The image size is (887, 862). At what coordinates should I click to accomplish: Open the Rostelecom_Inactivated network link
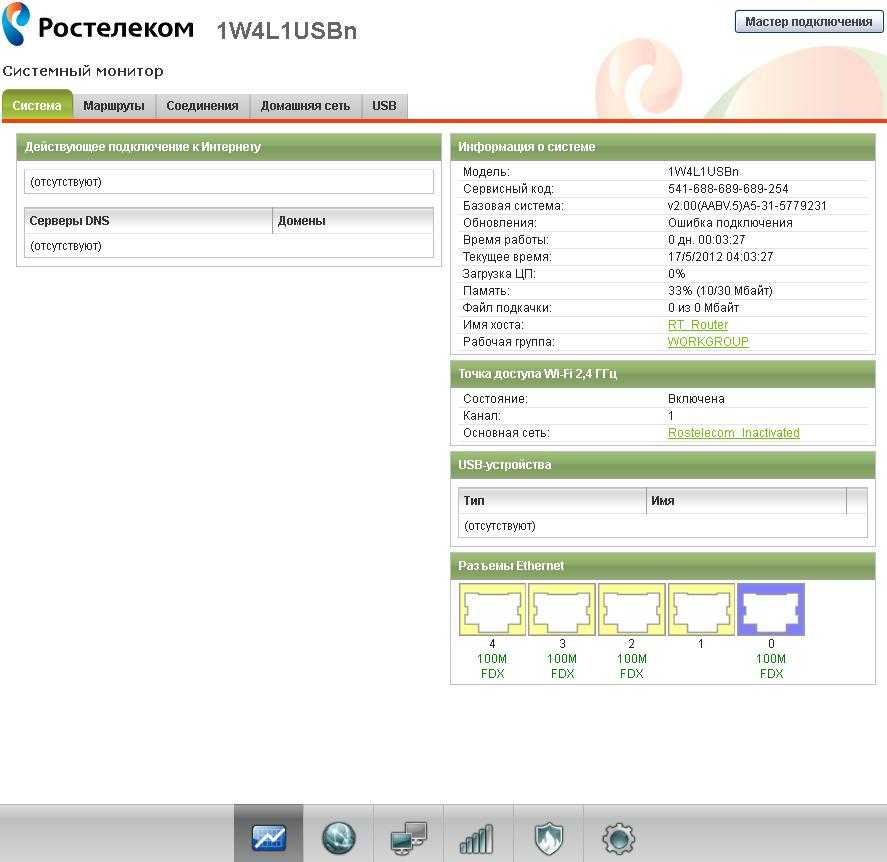(x=733, y=433)
